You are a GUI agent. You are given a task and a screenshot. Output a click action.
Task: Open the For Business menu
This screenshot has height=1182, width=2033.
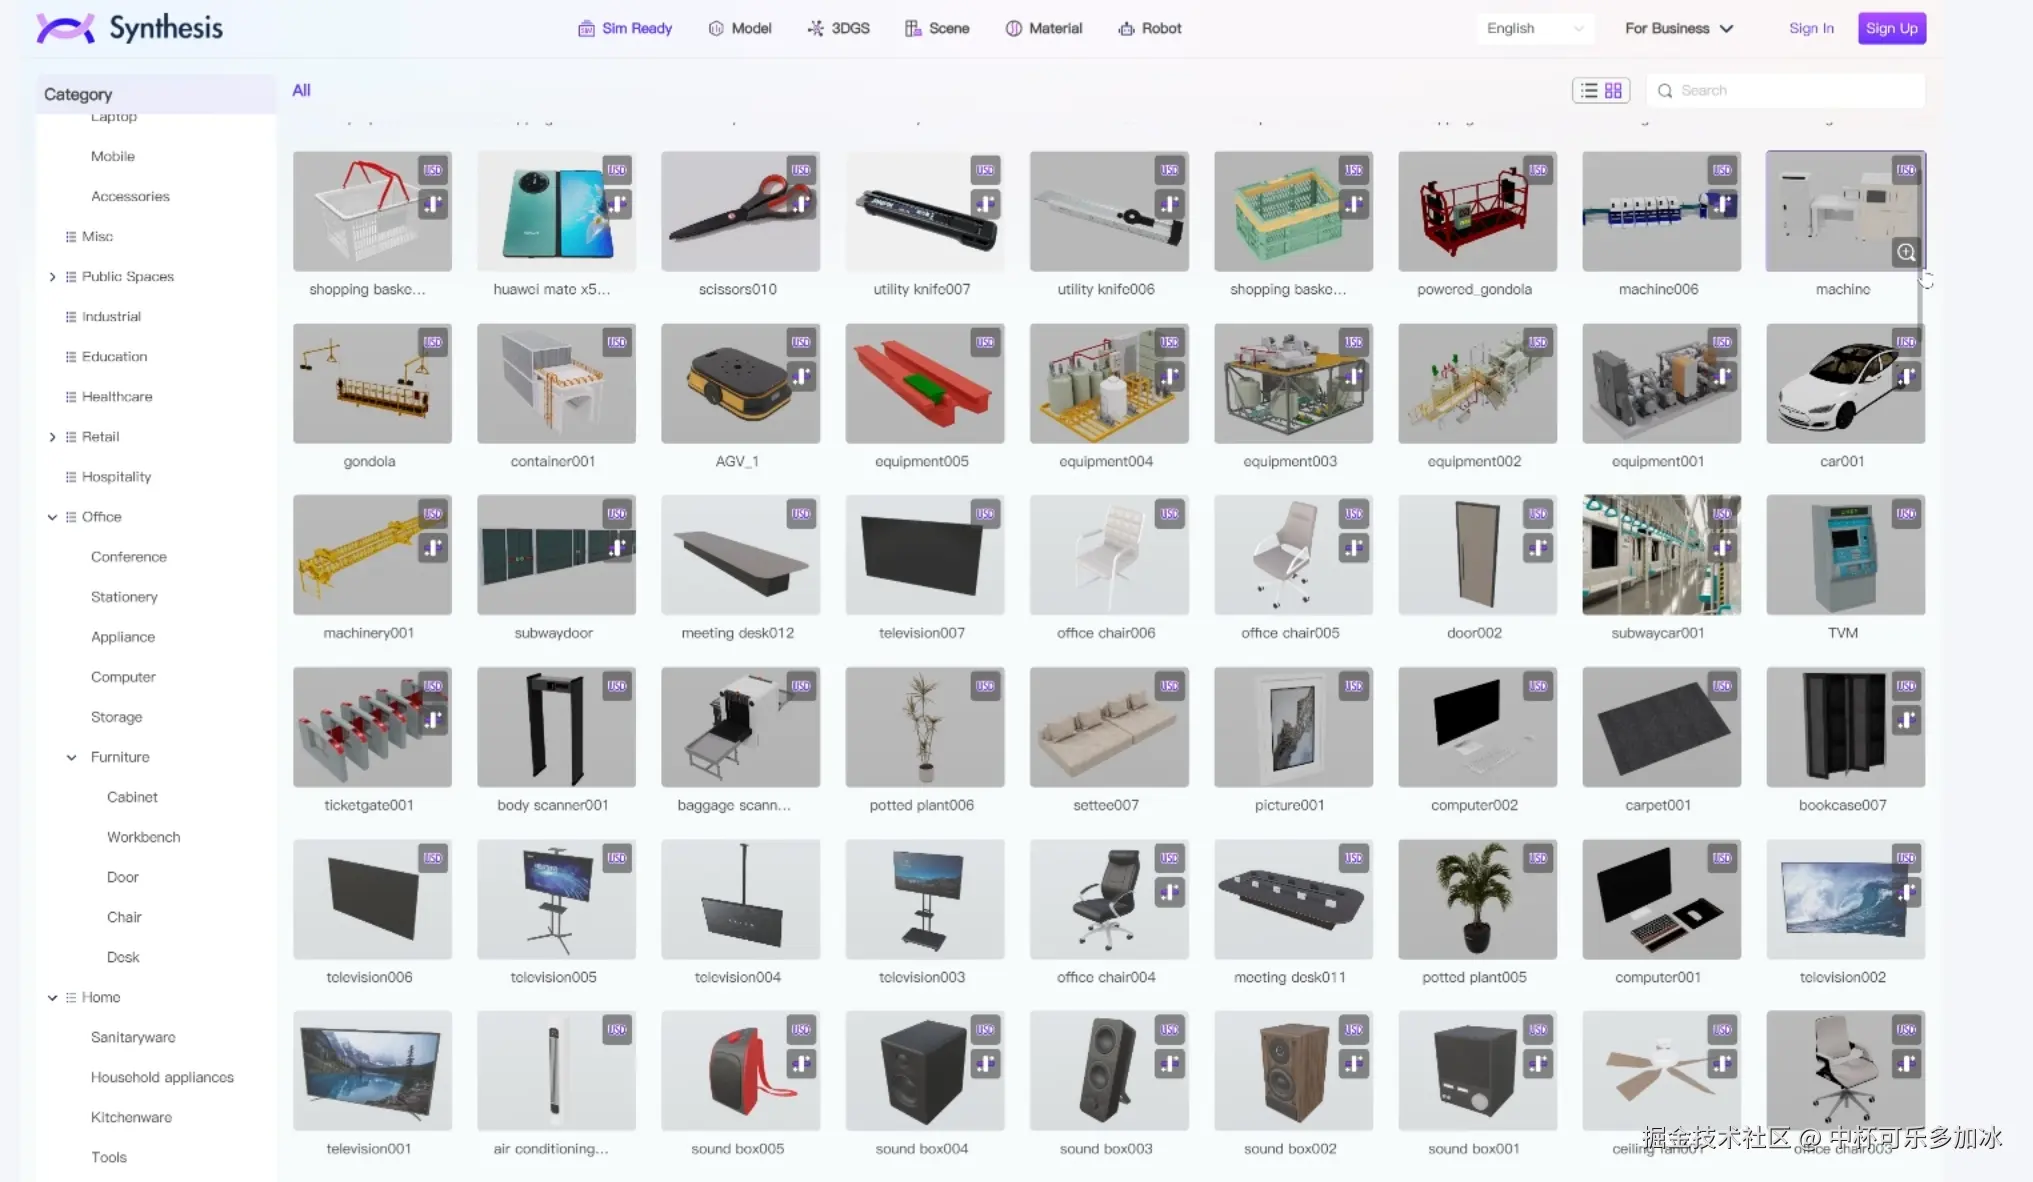(x=1678, y=28)
